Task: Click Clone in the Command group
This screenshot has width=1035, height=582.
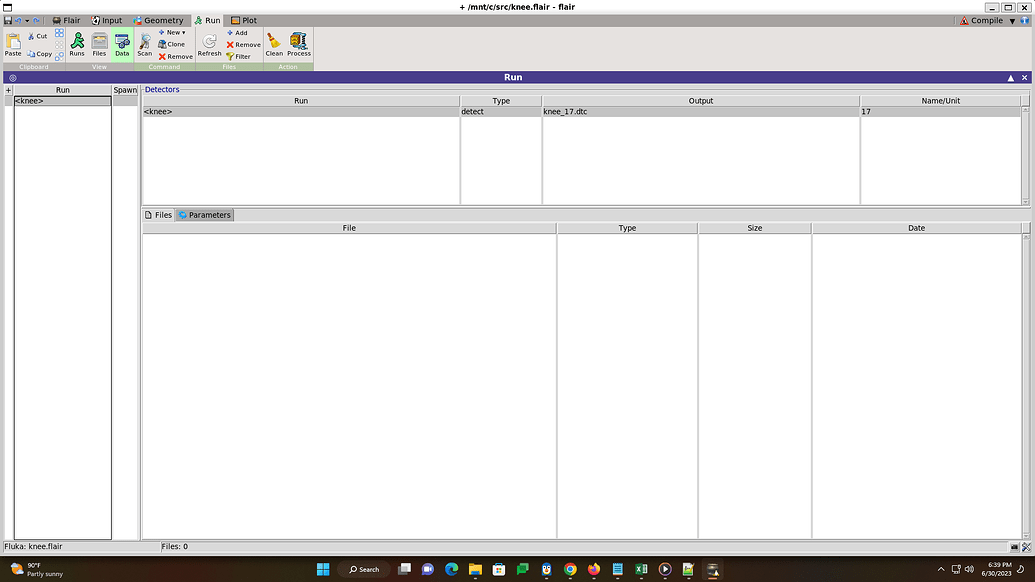Action: (171, 44)
